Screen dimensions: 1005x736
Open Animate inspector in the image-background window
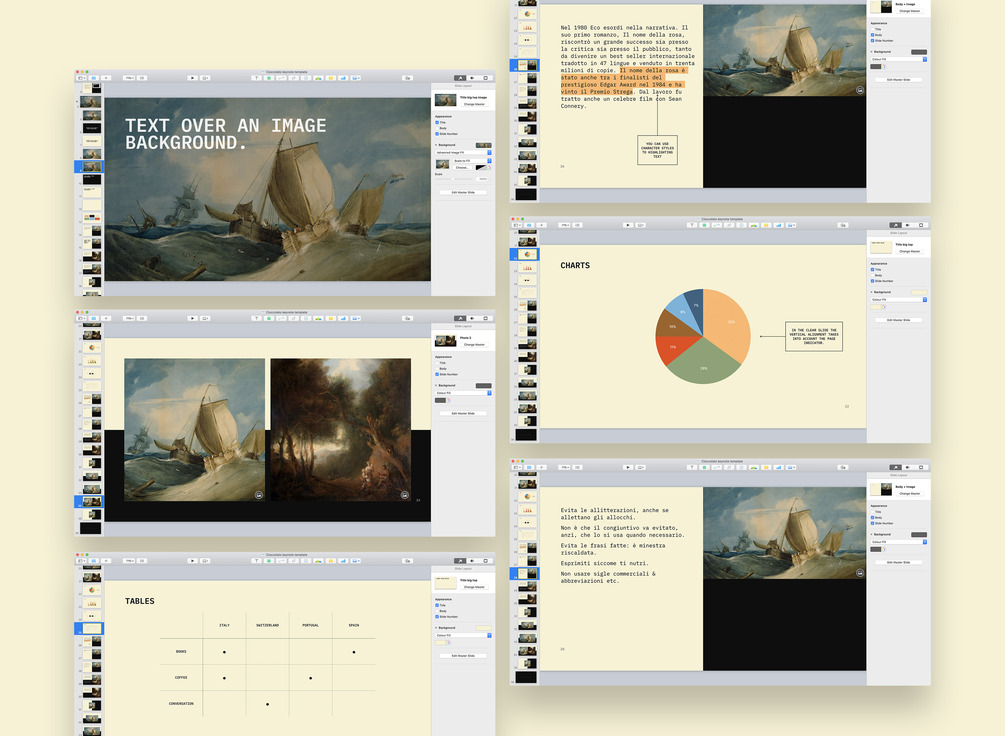(x=472, y=78)
